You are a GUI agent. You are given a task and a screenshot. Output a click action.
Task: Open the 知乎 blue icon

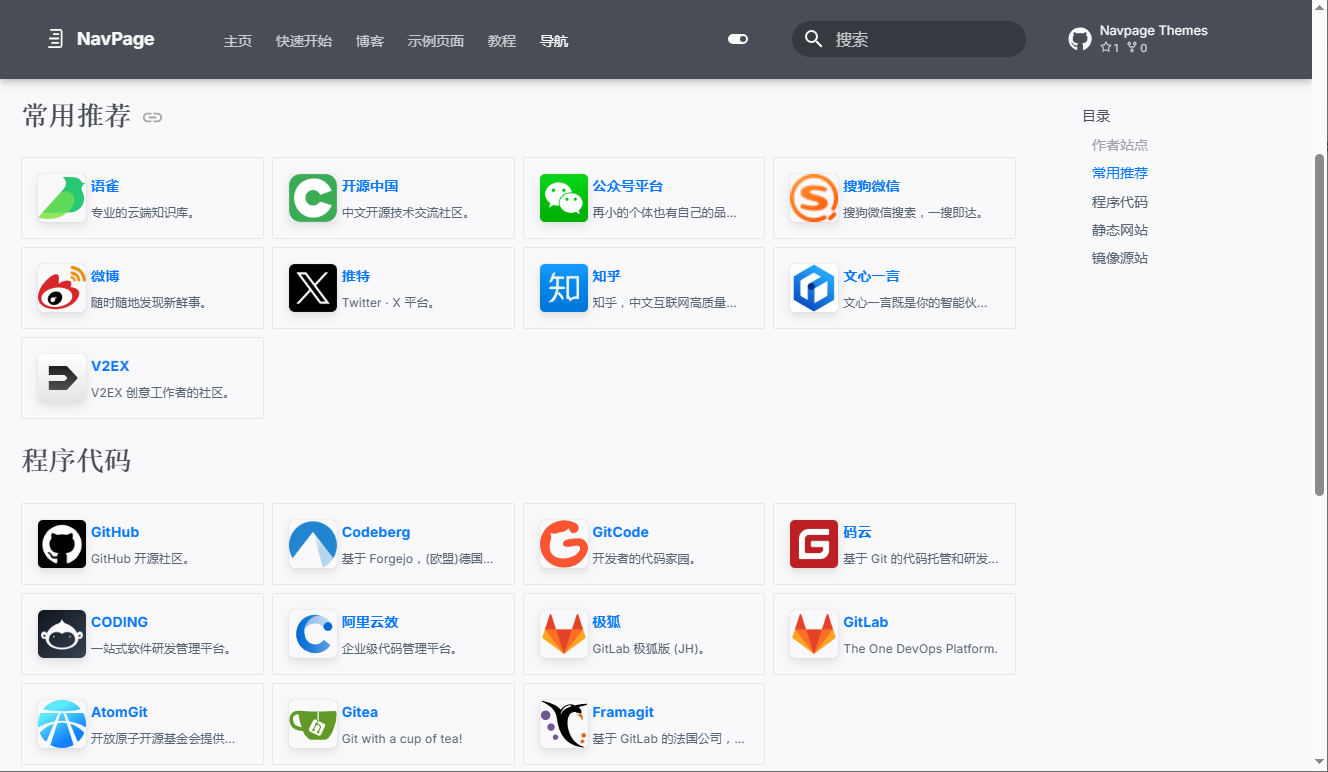coord(564,288)
